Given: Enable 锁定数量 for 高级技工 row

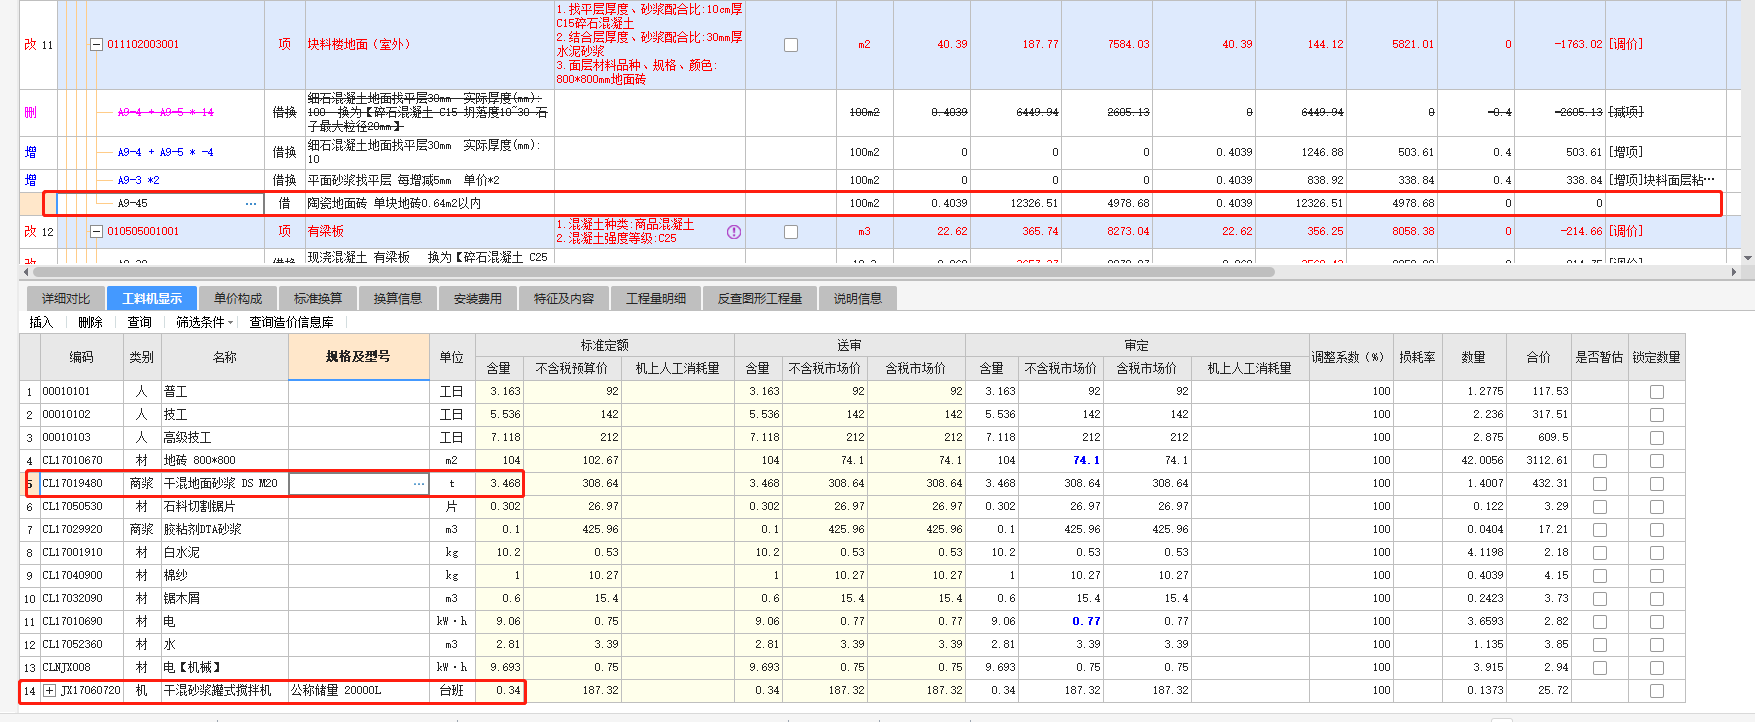Looking at the screenshot, I should [x=1657, y=438].
